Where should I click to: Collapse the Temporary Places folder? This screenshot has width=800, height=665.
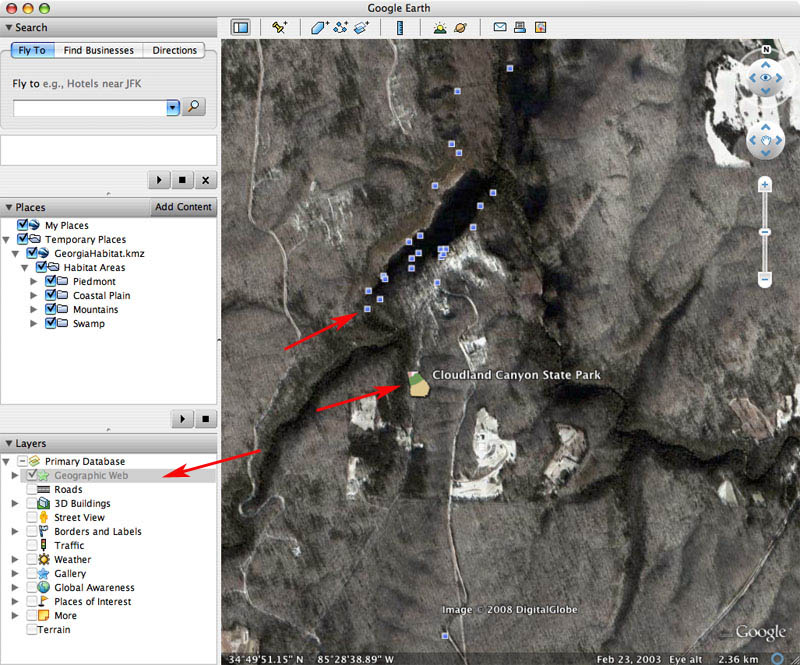tap(6, 239)
